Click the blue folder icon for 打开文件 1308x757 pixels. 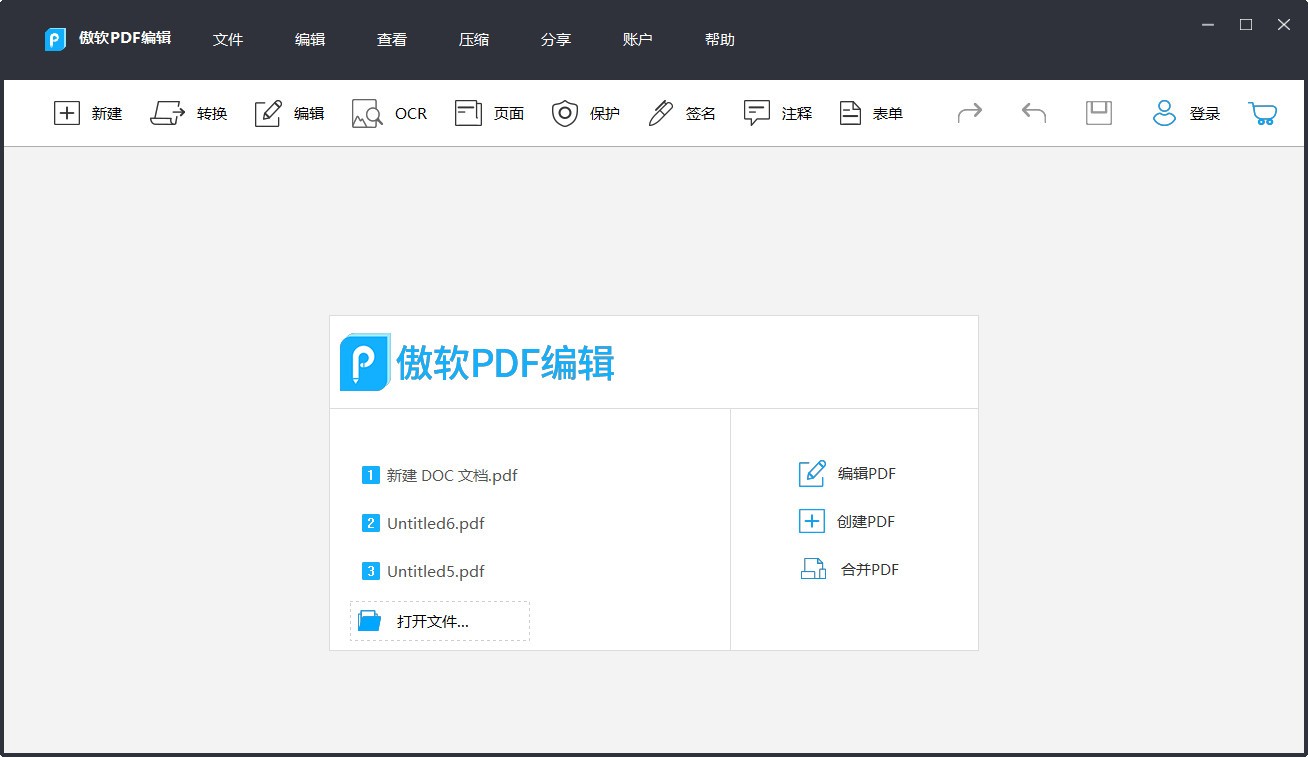pos(370,621)
